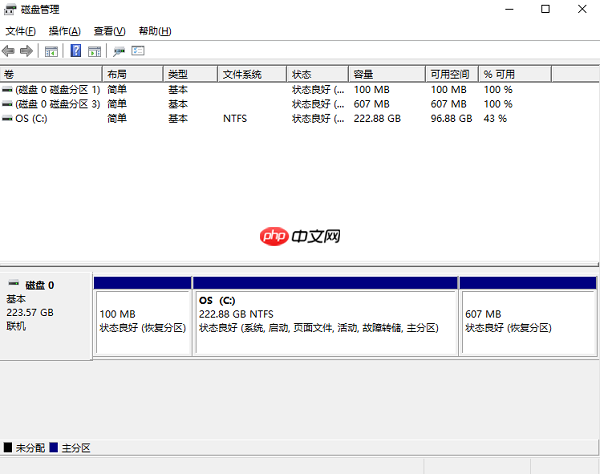Click the Disk Management title bar icon

point(10,10)
